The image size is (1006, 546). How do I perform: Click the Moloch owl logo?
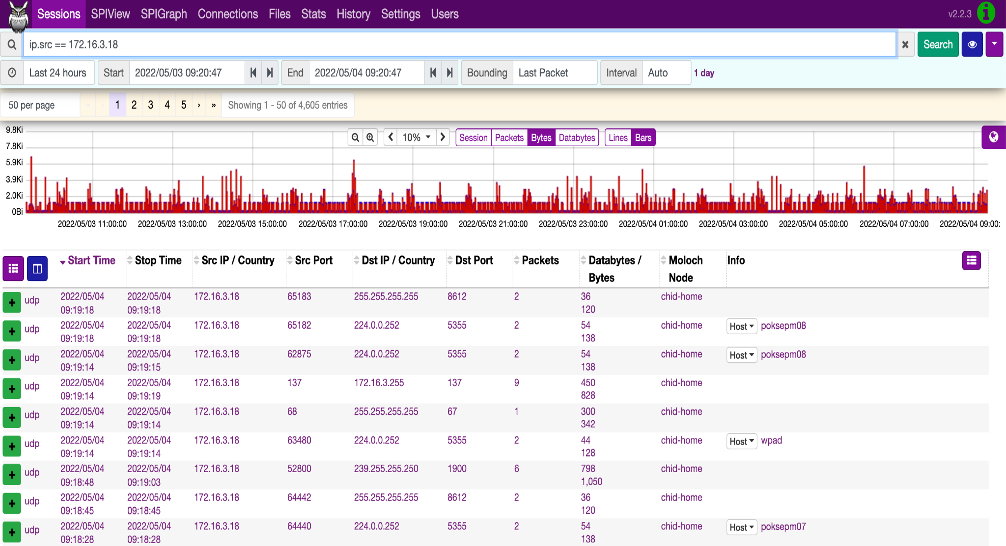point(15,15)
